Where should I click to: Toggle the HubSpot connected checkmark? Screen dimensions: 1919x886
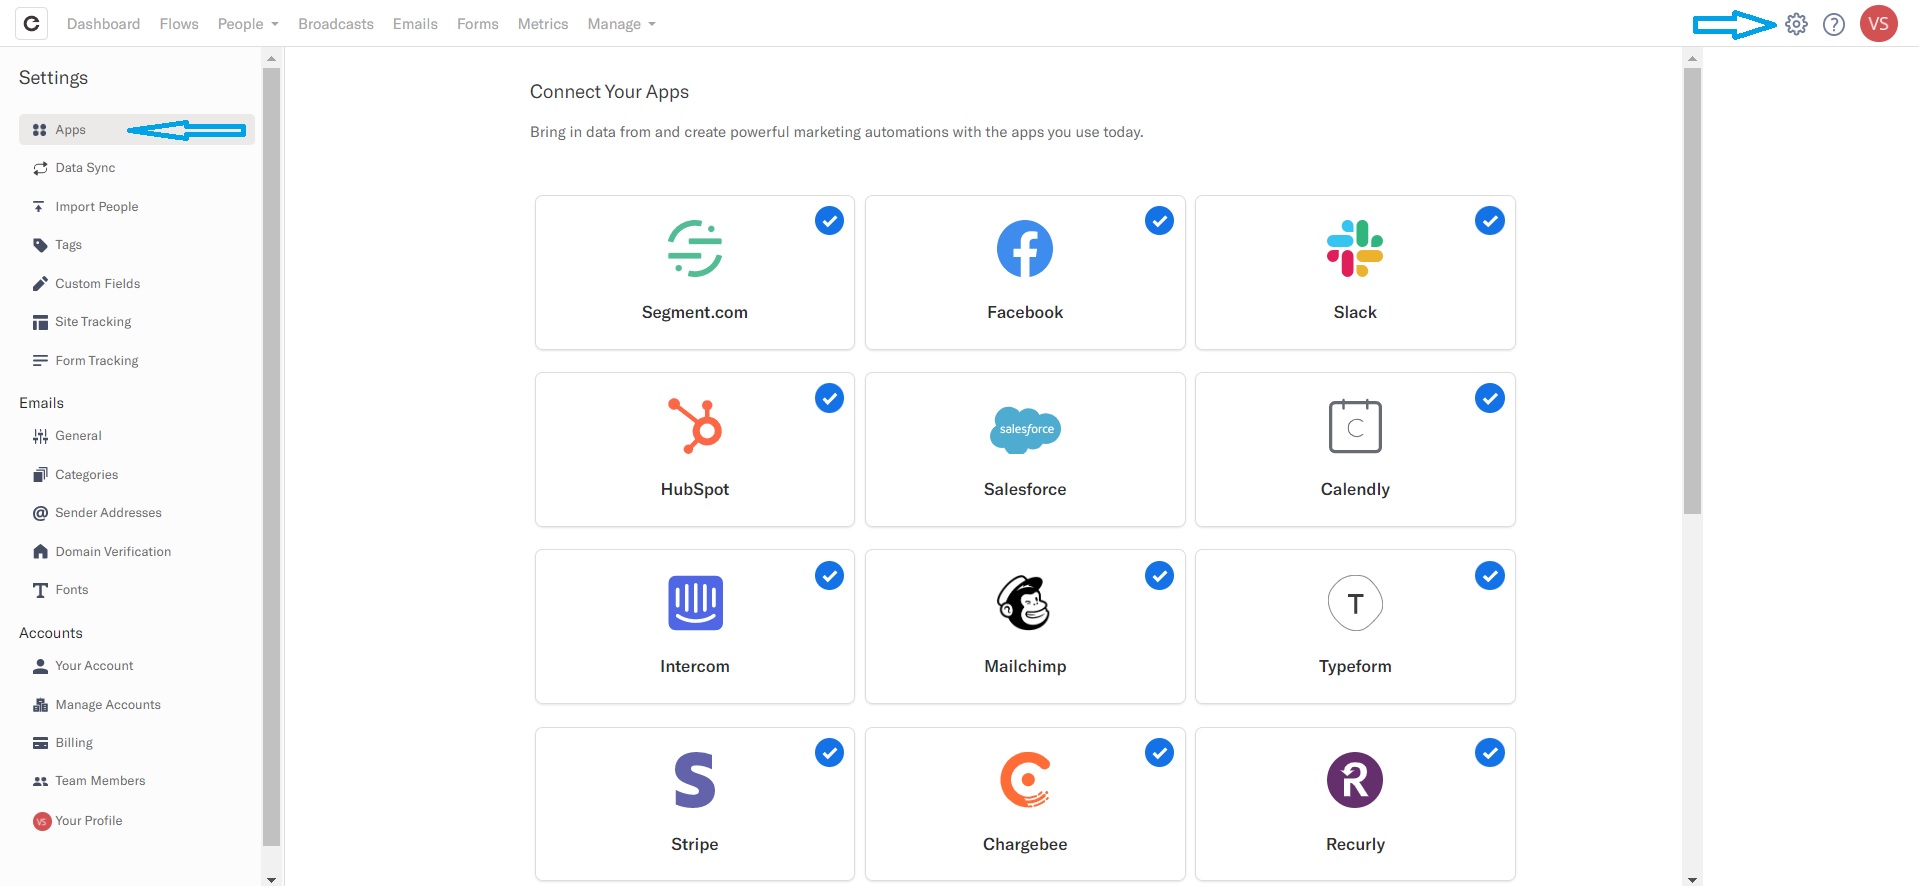[x=829, y=398]
